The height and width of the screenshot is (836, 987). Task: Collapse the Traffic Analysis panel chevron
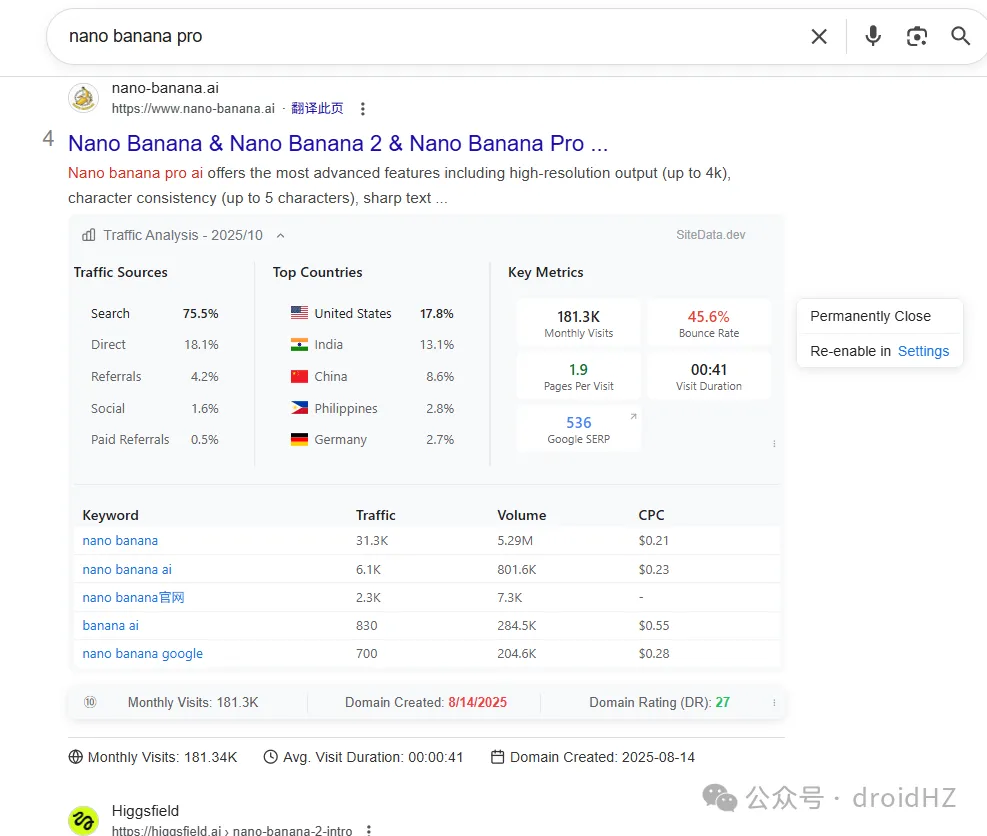tap(280, 236)
